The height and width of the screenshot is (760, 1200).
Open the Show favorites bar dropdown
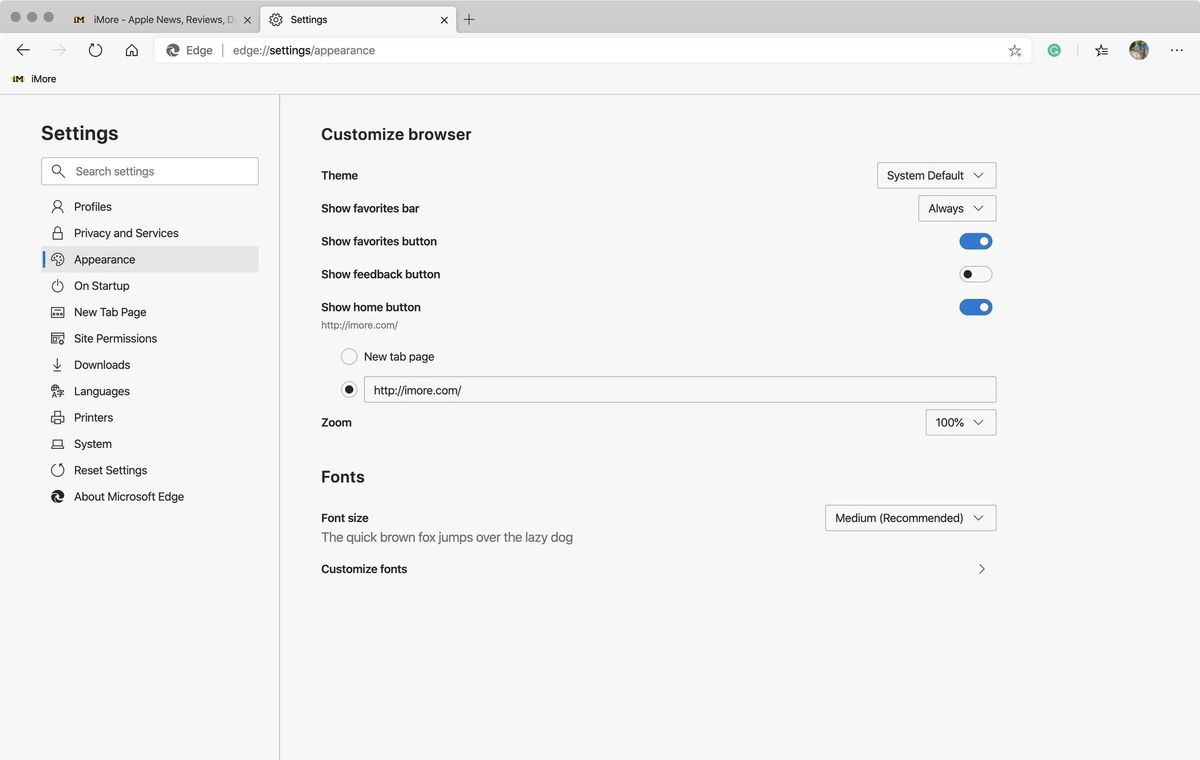956,208
